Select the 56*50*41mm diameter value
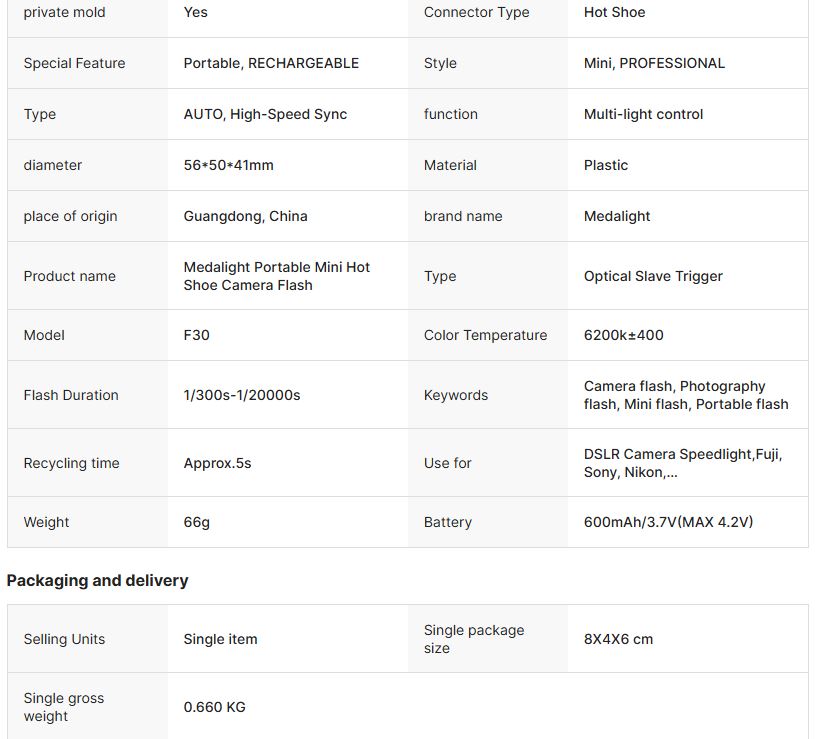Image resolution: width=827 pixels, height=739 pixels. pos(228,165)
